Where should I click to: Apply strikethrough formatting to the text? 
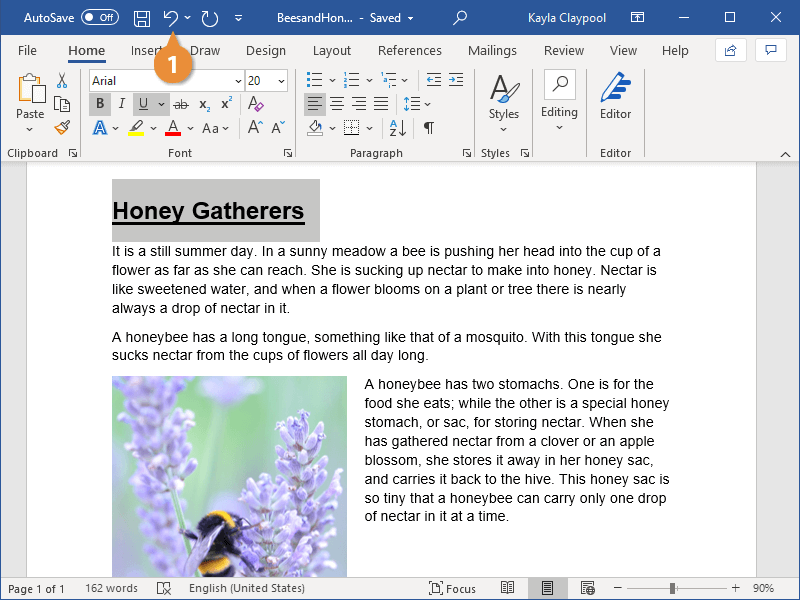click(181, 104)
